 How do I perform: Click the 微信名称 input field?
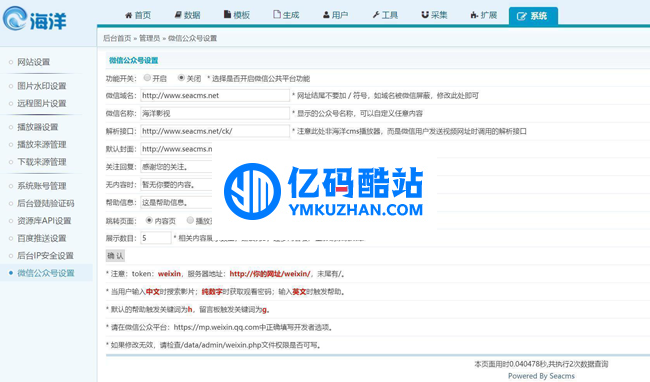215,113
